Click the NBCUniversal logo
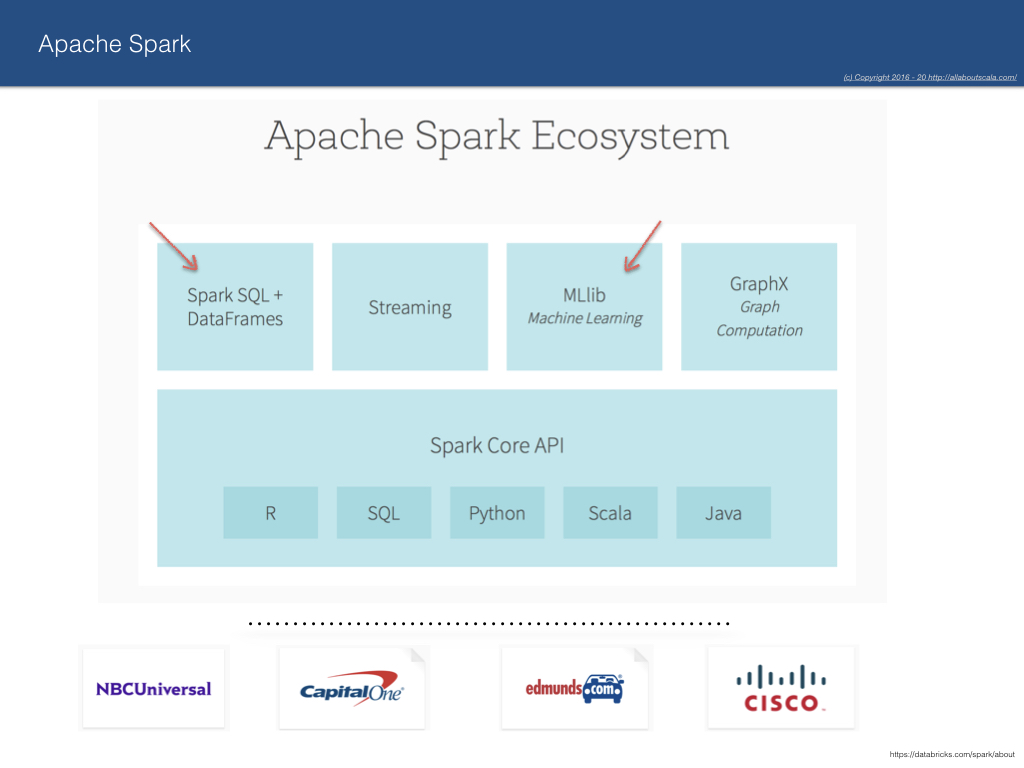This screenshot has width=1024, height=768. [153, 688]
